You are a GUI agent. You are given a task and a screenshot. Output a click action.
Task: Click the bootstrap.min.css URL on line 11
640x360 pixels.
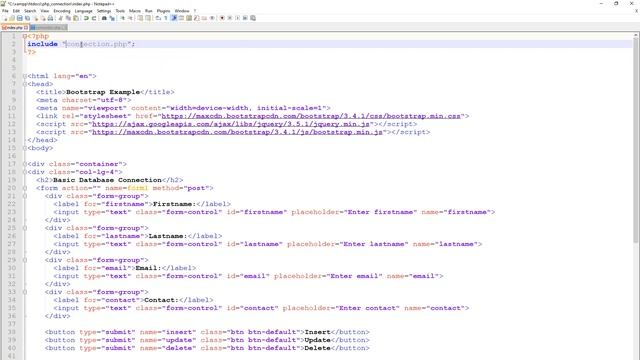[x=311, y=116]
